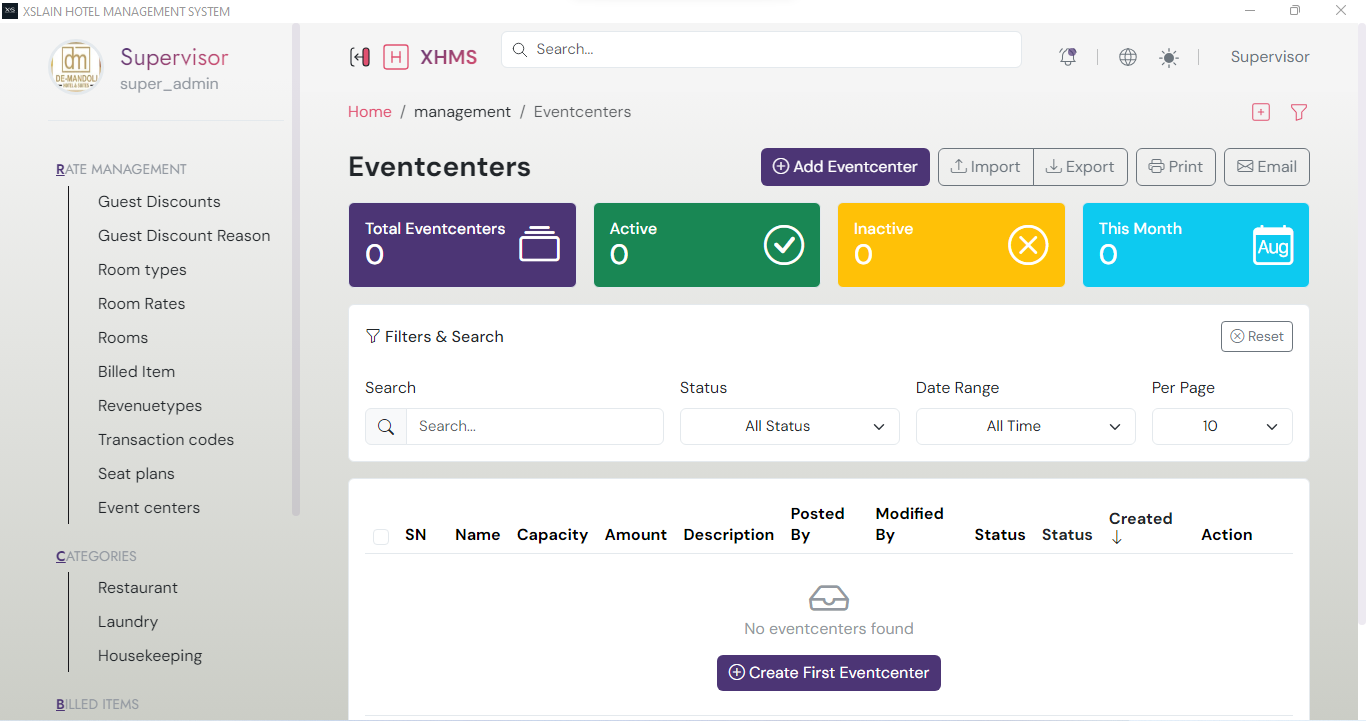Select Event centers in the sidebar
Screen dimensions: 1366x721
[x=149, y=507]
